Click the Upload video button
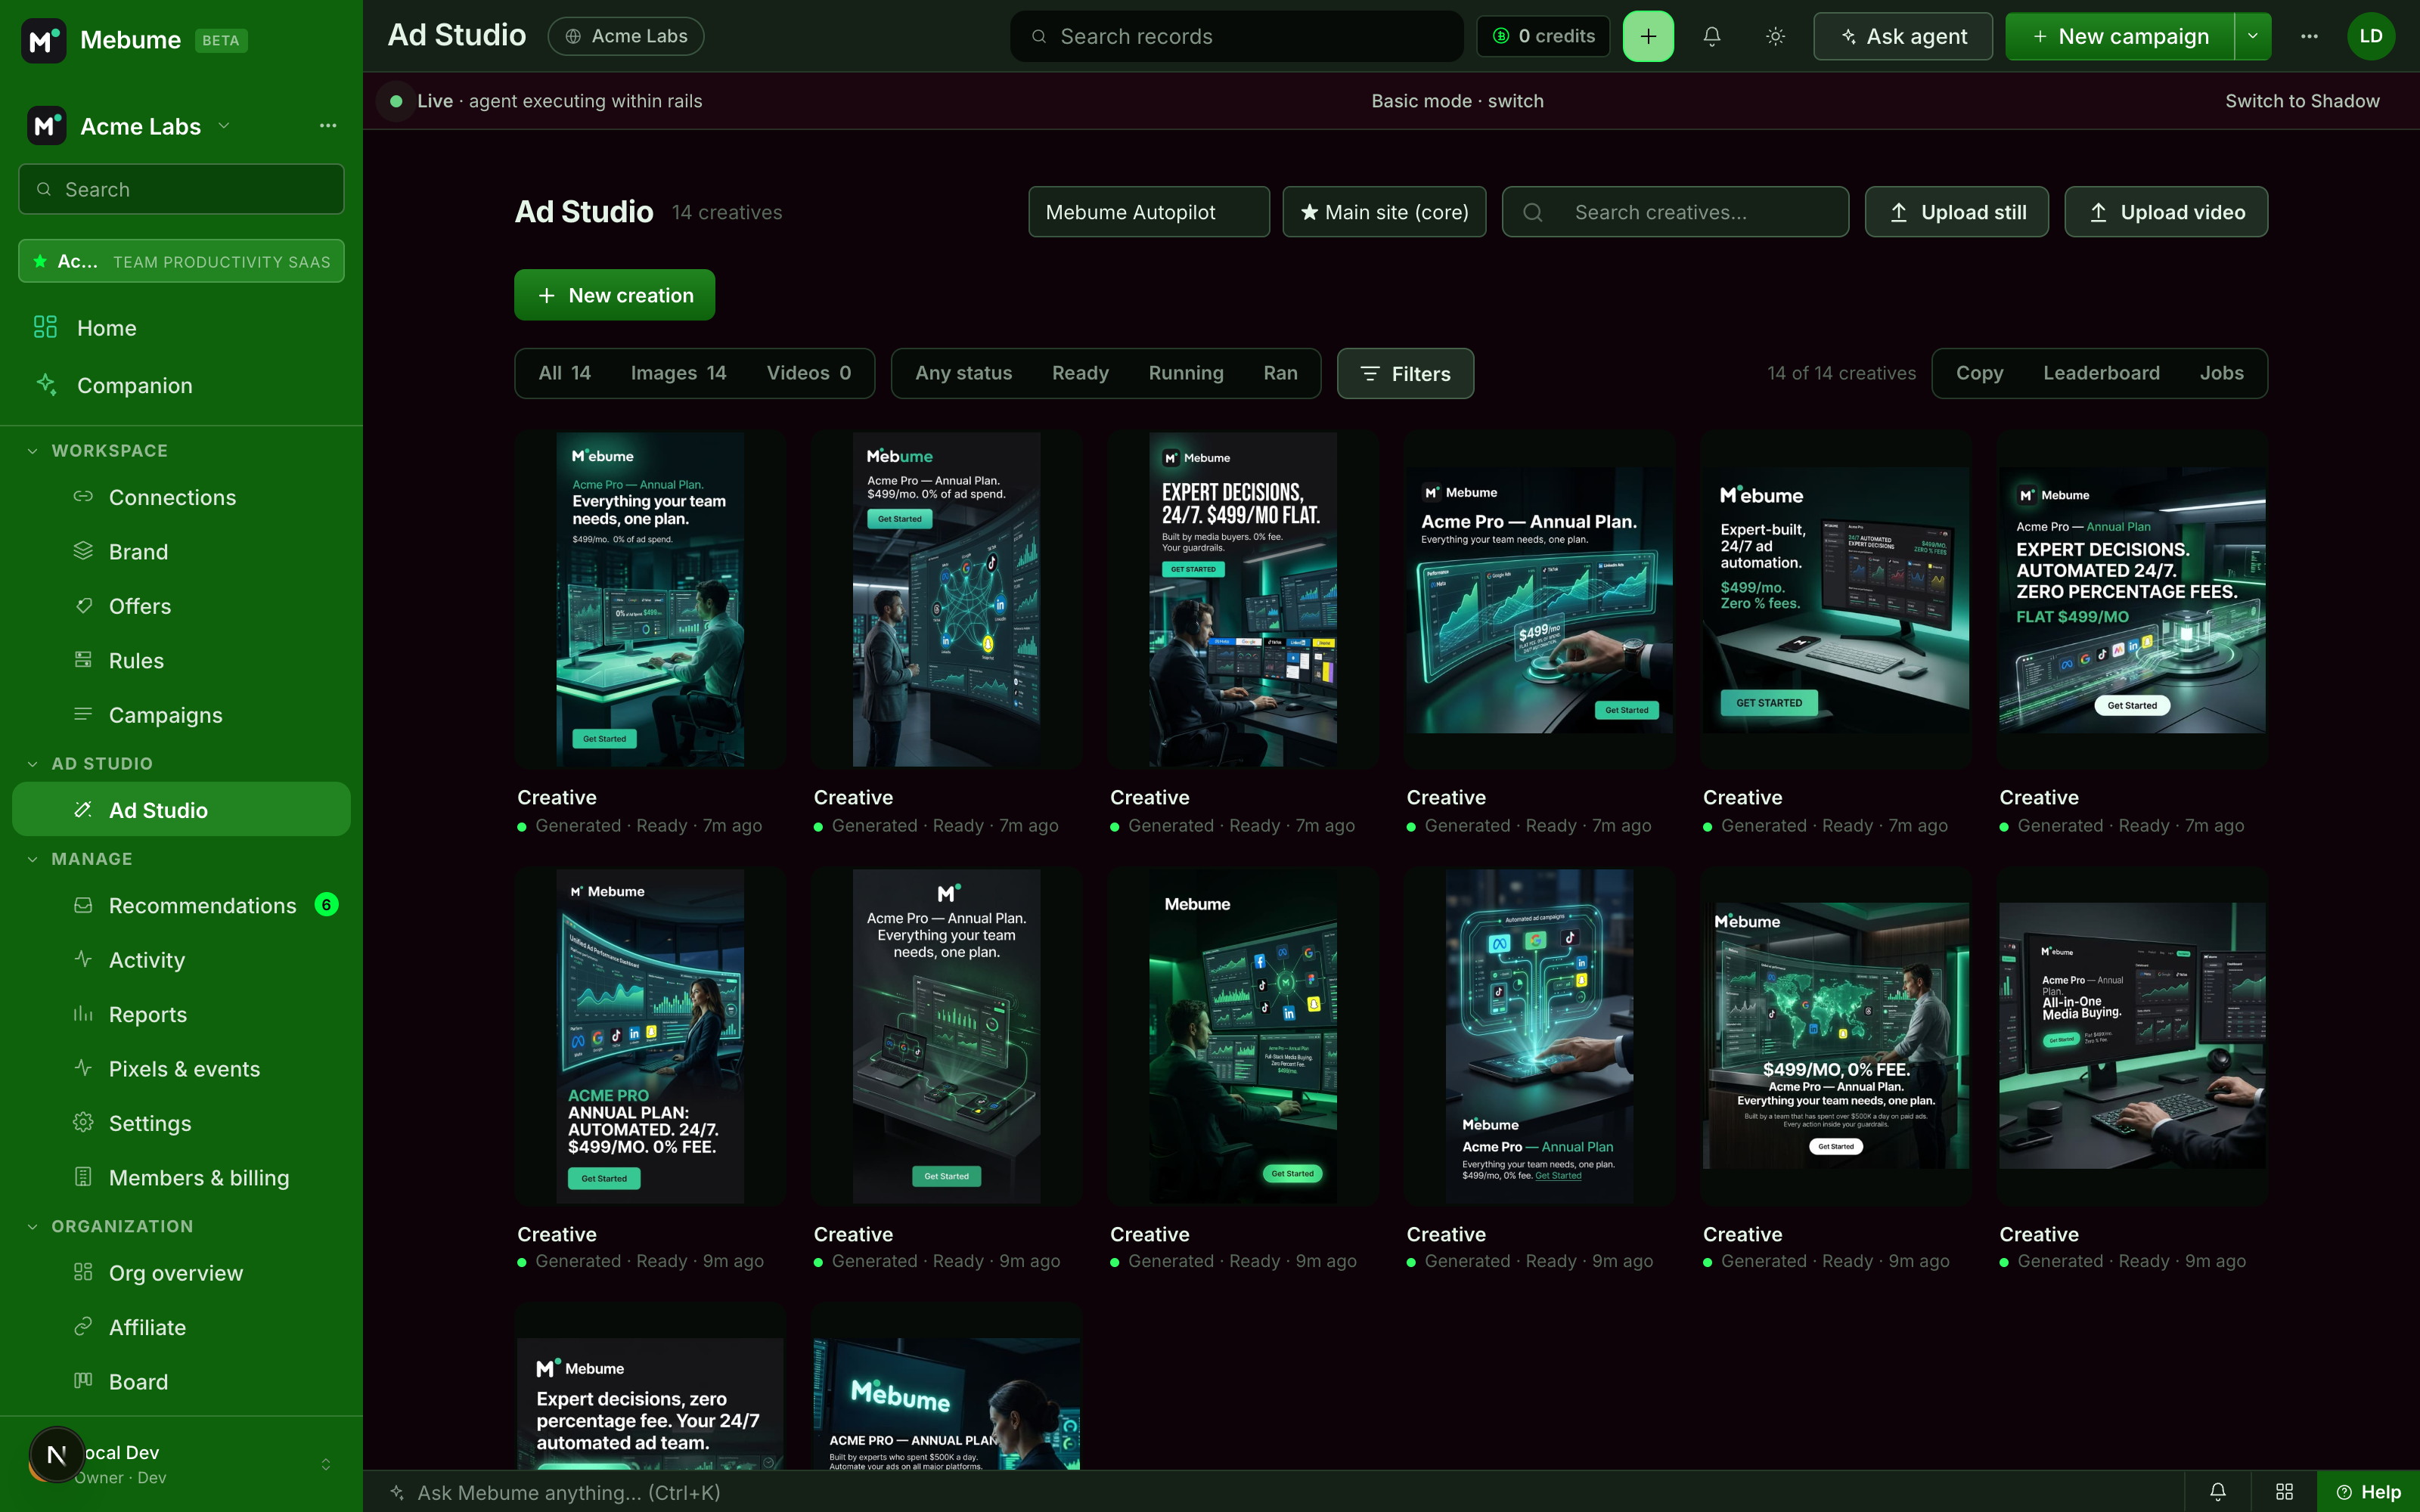Image resolution: width=2420 pixels, height=1512 pixels. pyautogui.click(x=2166, y=212)
